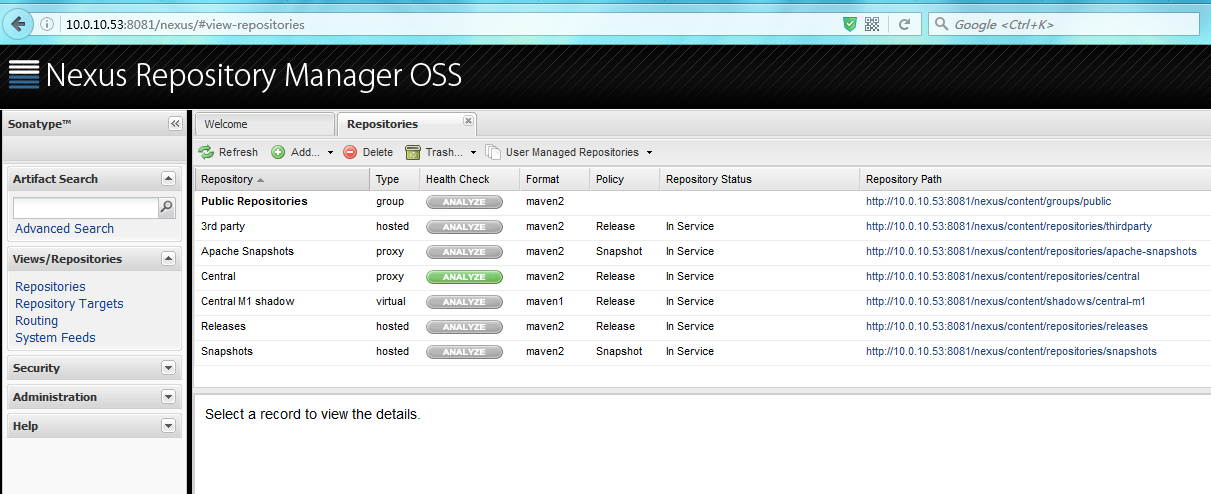Click the Refresh toolbar button
Viewport: 1211px width, 494px height.
[228, 152]
